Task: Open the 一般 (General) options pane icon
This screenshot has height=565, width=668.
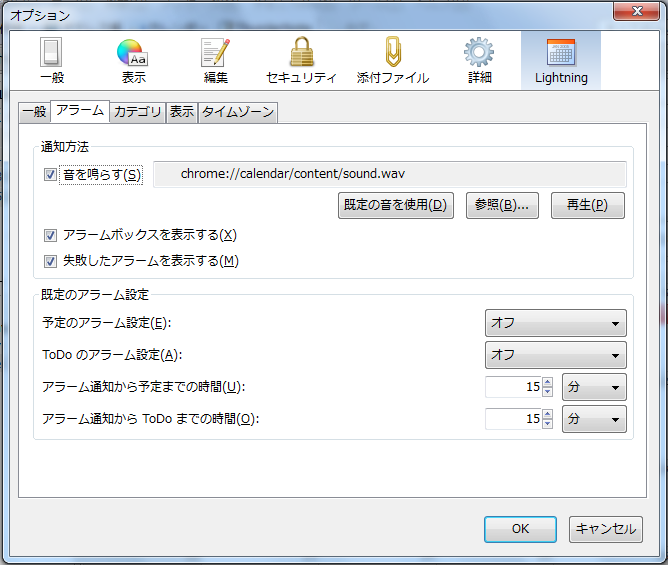Action: pyautogui.click(x=52, y=60)
